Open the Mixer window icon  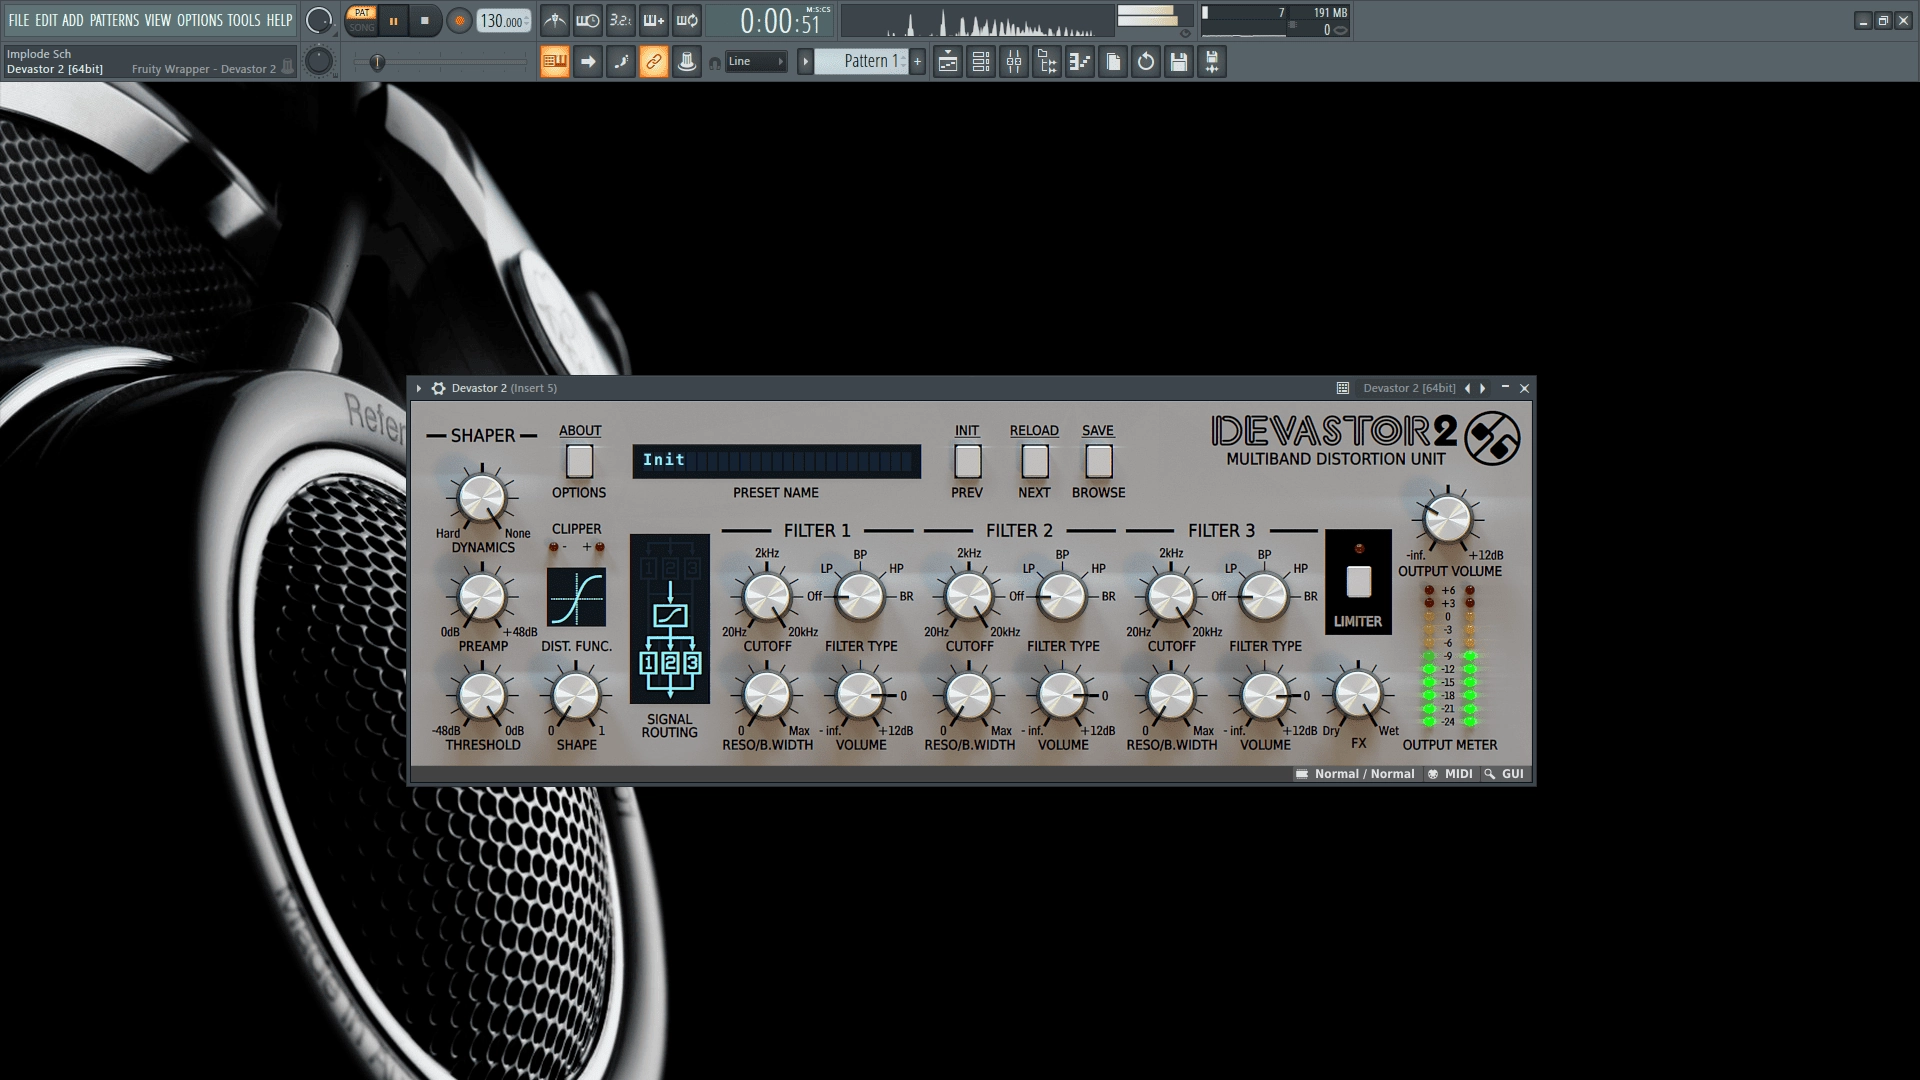pos(1014,62)
